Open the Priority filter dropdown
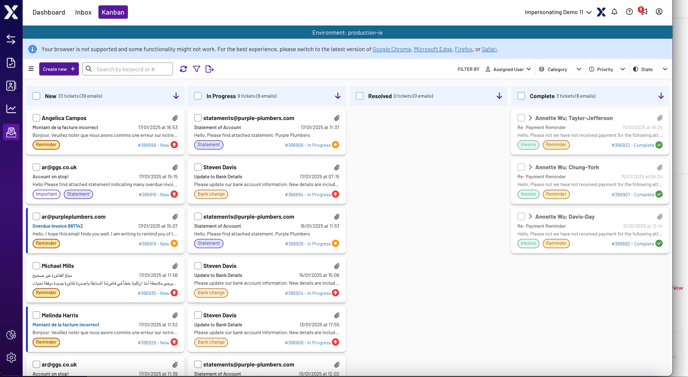688x377 pixels. 607,69
